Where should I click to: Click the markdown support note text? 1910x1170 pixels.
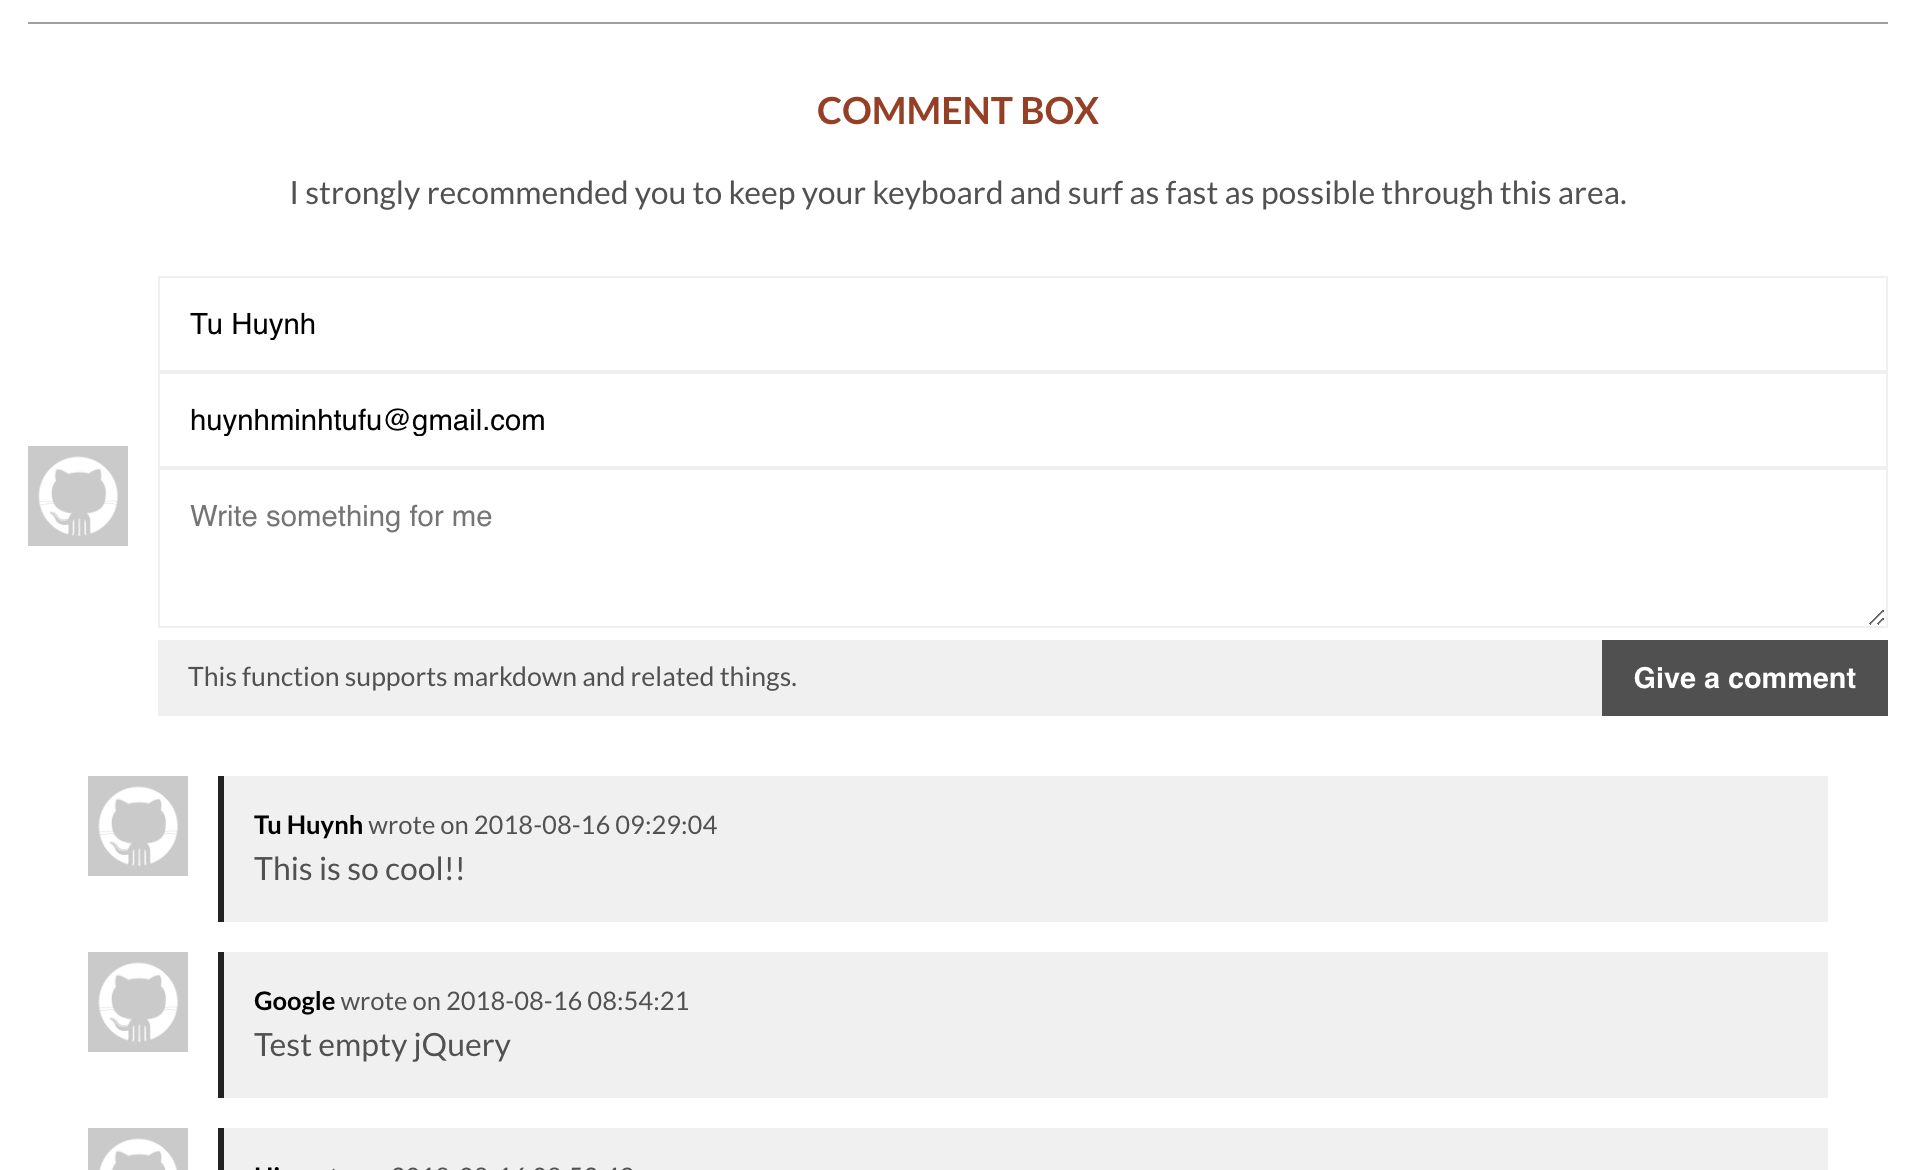pos(492,677)
